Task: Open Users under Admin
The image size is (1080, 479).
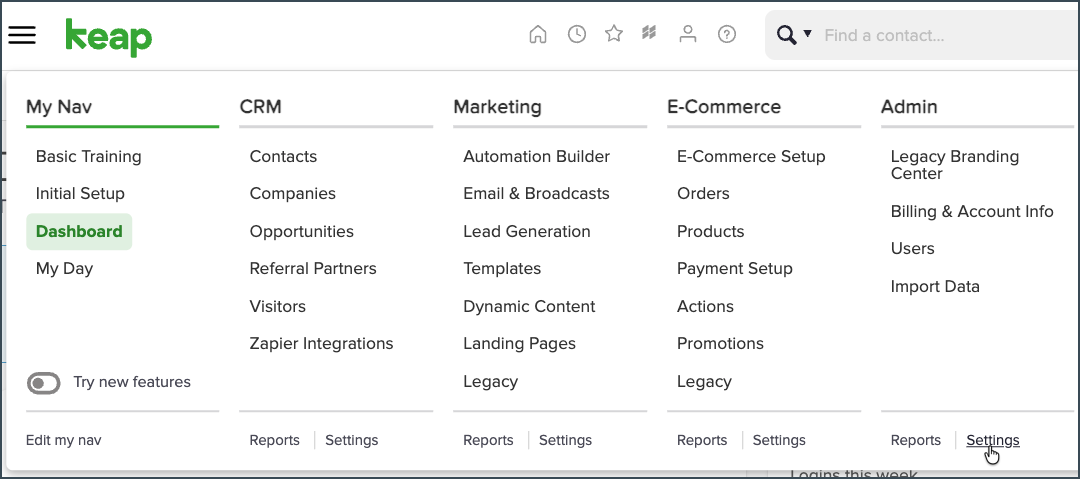Action: click(x=913, y=249)
